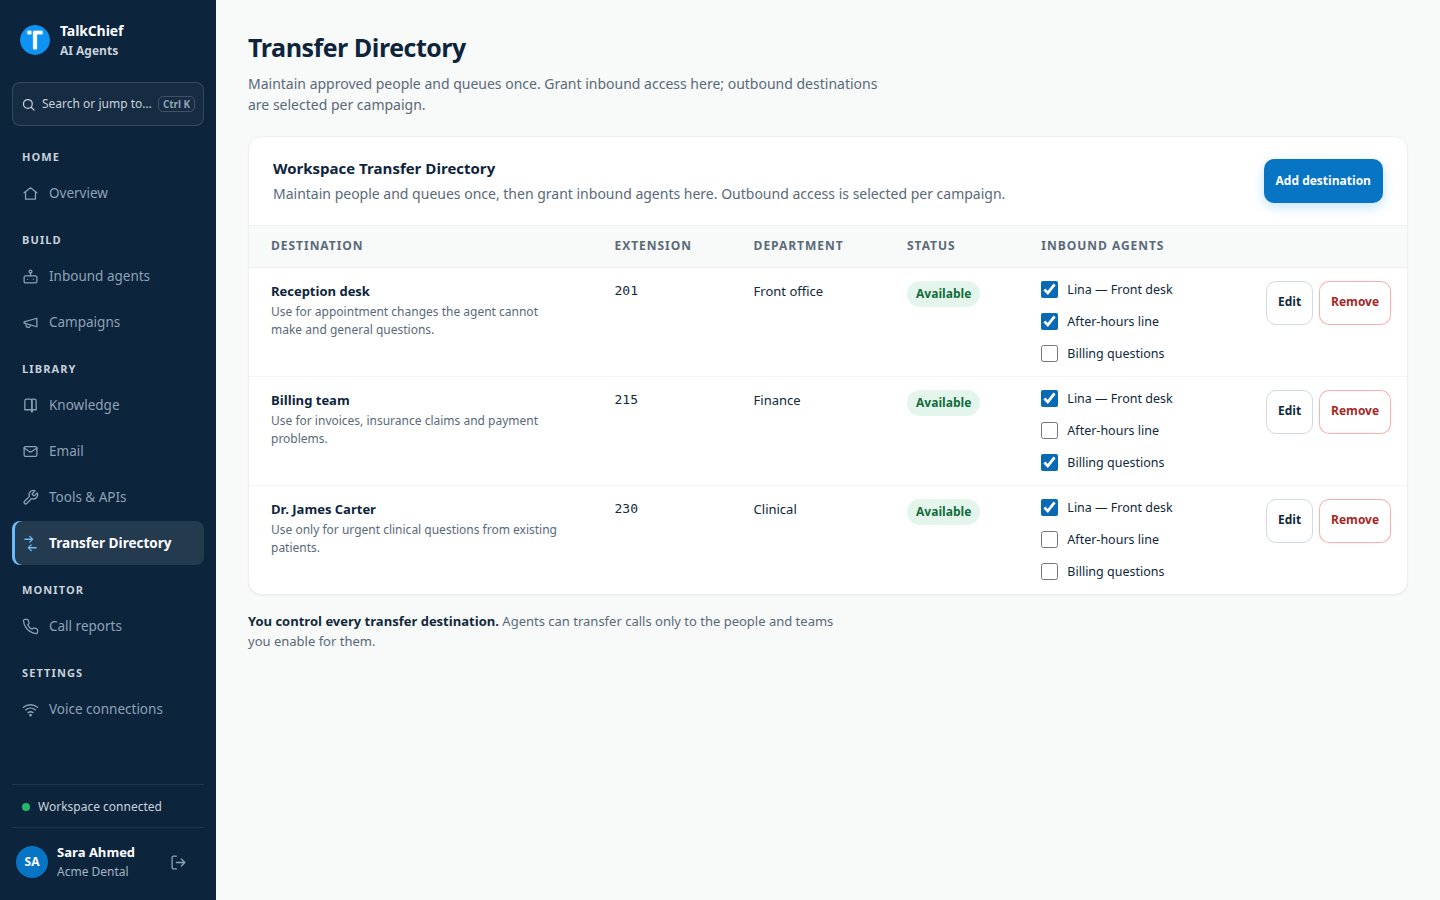Screen dimensions: 1440x900
Task: Edit the Billing team destination
Action: coord(1289,411)
